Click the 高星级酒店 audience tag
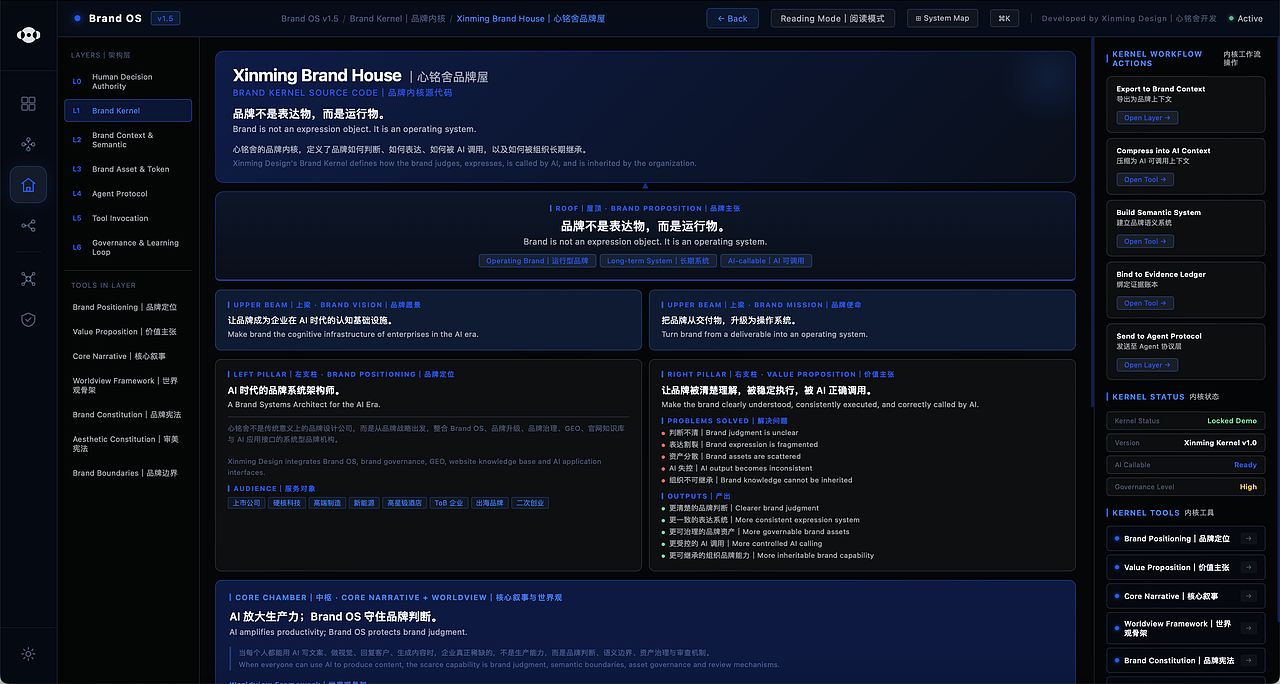The height and width of the screenshot is (684, 1280). 405,503
